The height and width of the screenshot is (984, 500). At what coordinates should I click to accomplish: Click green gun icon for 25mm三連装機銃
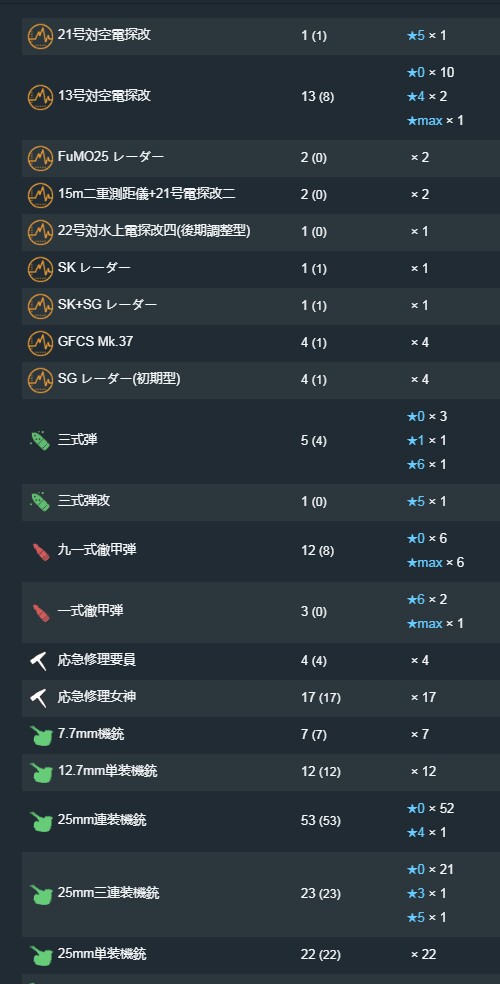tap(40, 894)
